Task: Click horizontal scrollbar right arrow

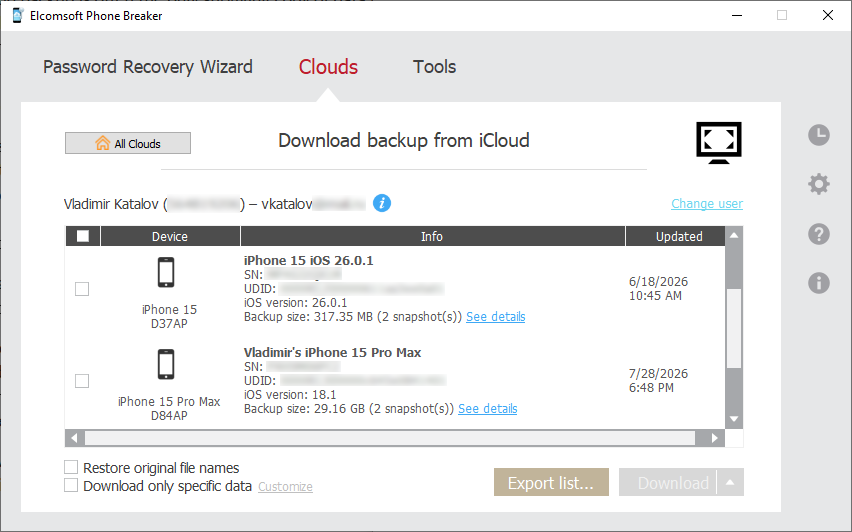Action: point(715,438)
